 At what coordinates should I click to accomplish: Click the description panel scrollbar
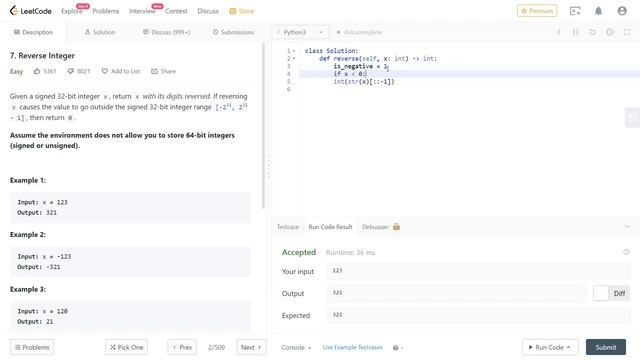(x=263, y=127)
